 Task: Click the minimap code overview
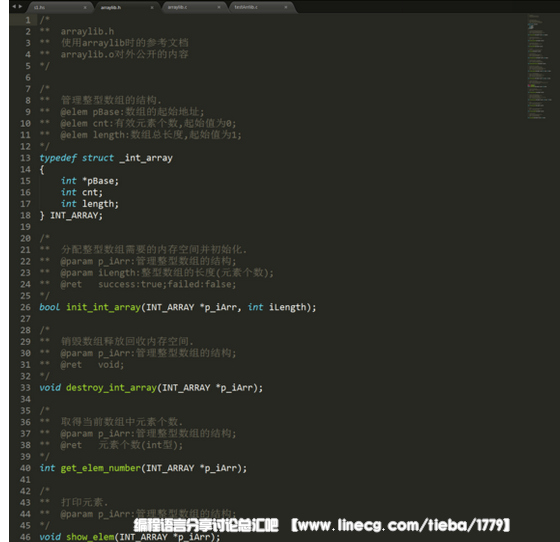coord(539,67)
